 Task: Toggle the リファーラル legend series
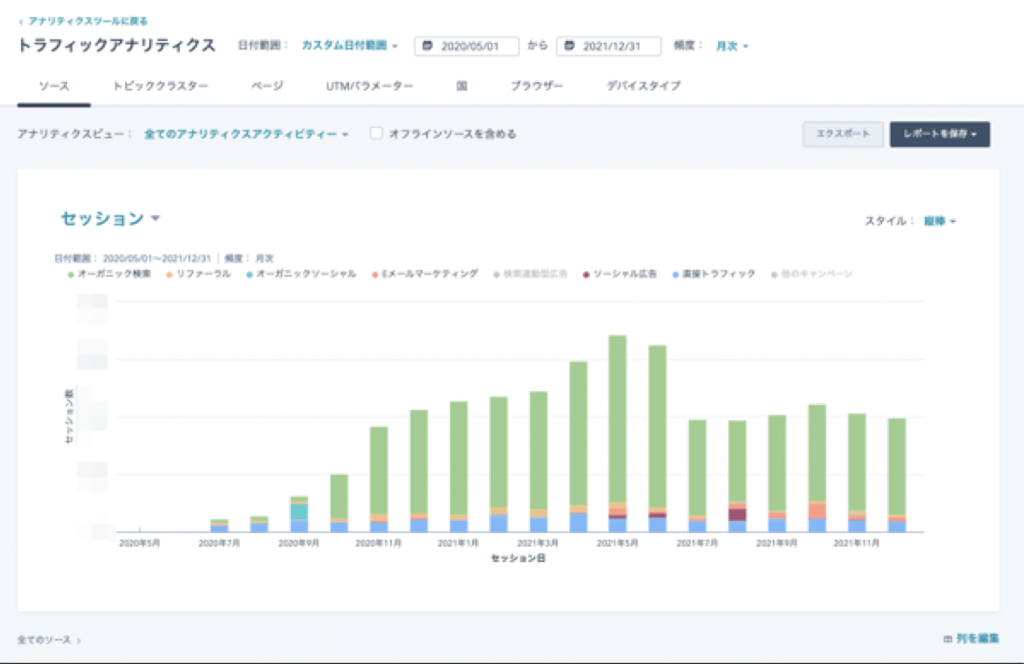point(199,274)
